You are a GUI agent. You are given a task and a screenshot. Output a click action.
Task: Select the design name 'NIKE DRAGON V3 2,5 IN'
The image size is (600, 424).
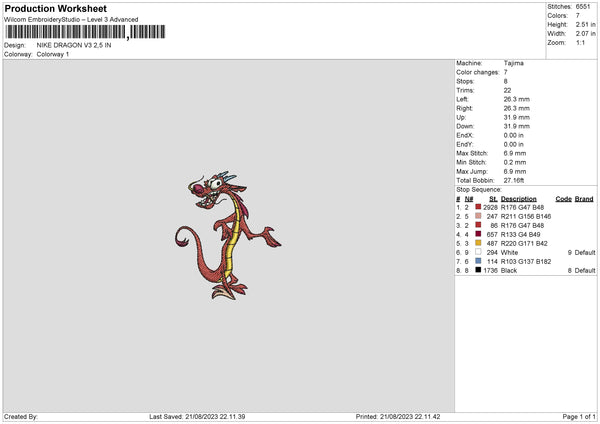[74, 45]
